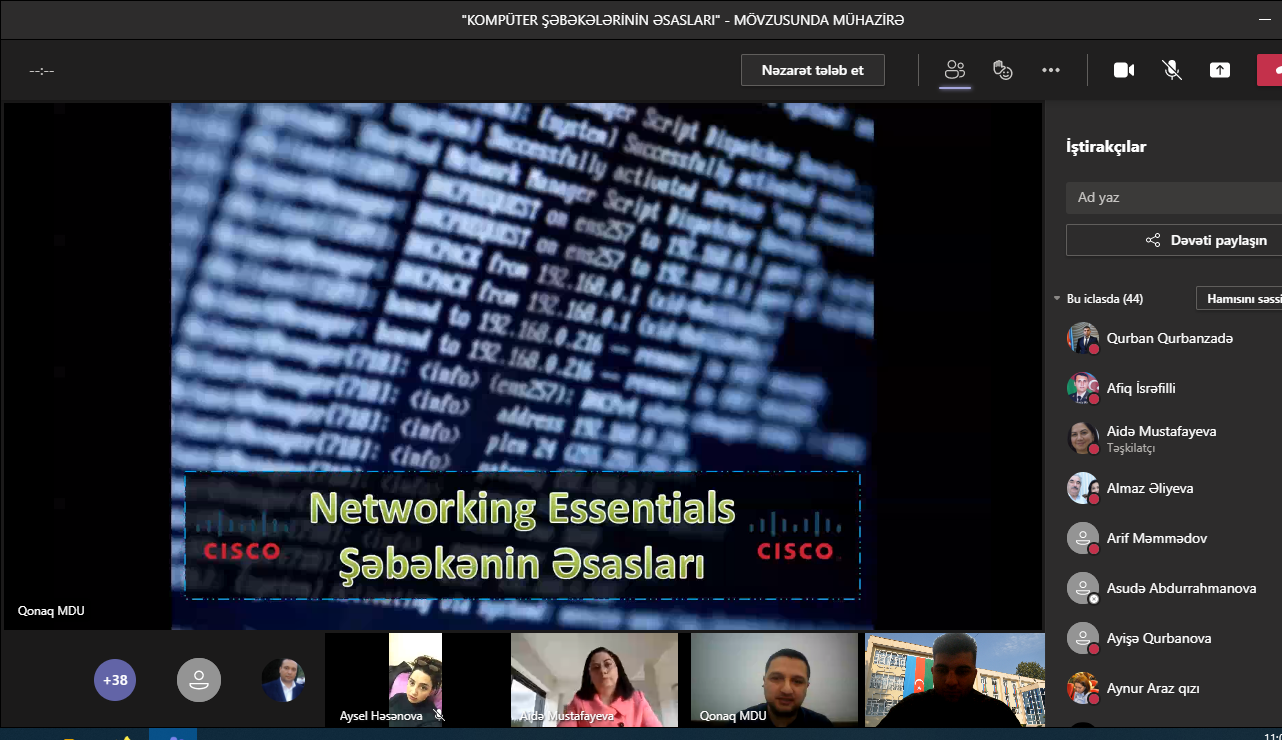The width and height of the screenshot is (1282, 740).
Task: Click Afiq İsrəfilli's avatar photo
Action: 1082,388
